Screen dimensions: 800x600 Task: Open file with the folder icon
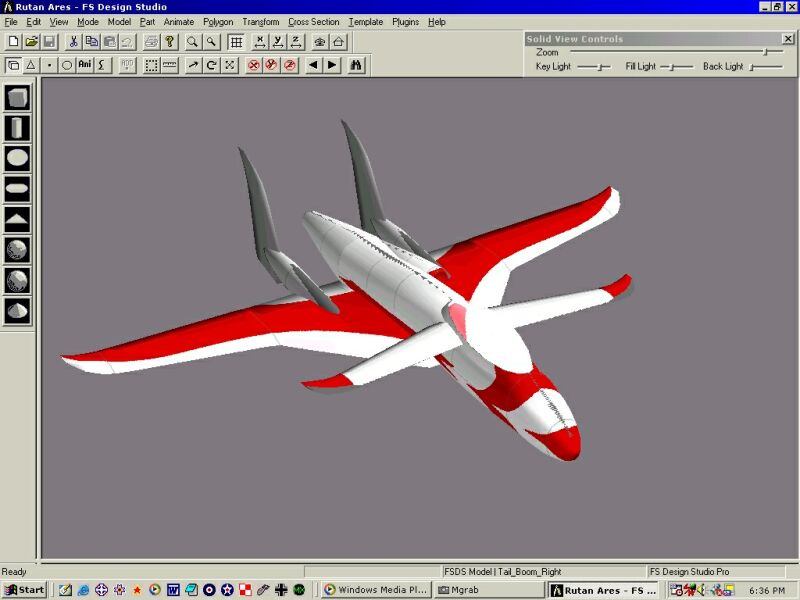[31, 42]
